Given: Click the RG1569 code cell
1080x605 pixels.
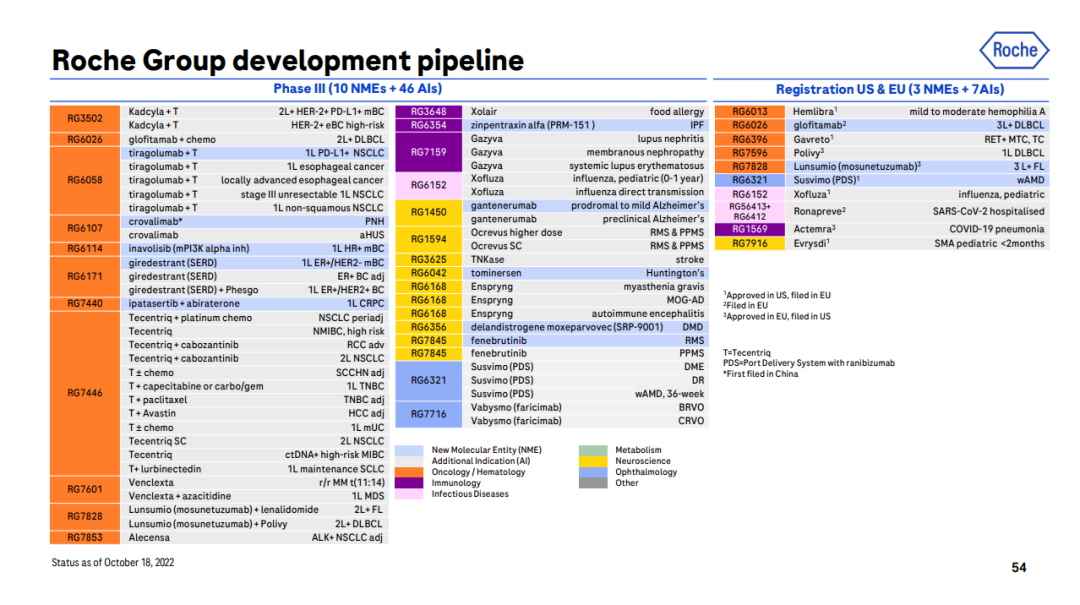Looking at the screenshot, I should click(x=749, y=229).
